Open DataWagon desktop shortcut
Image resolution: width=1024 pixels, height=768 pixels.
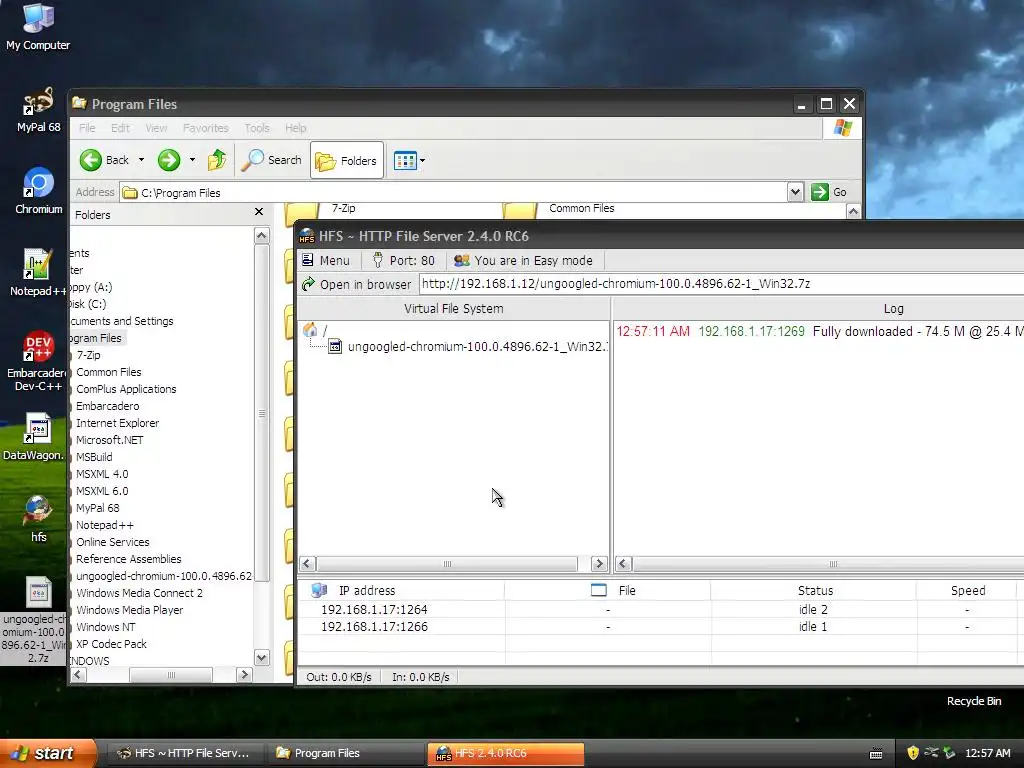(34, 436)
